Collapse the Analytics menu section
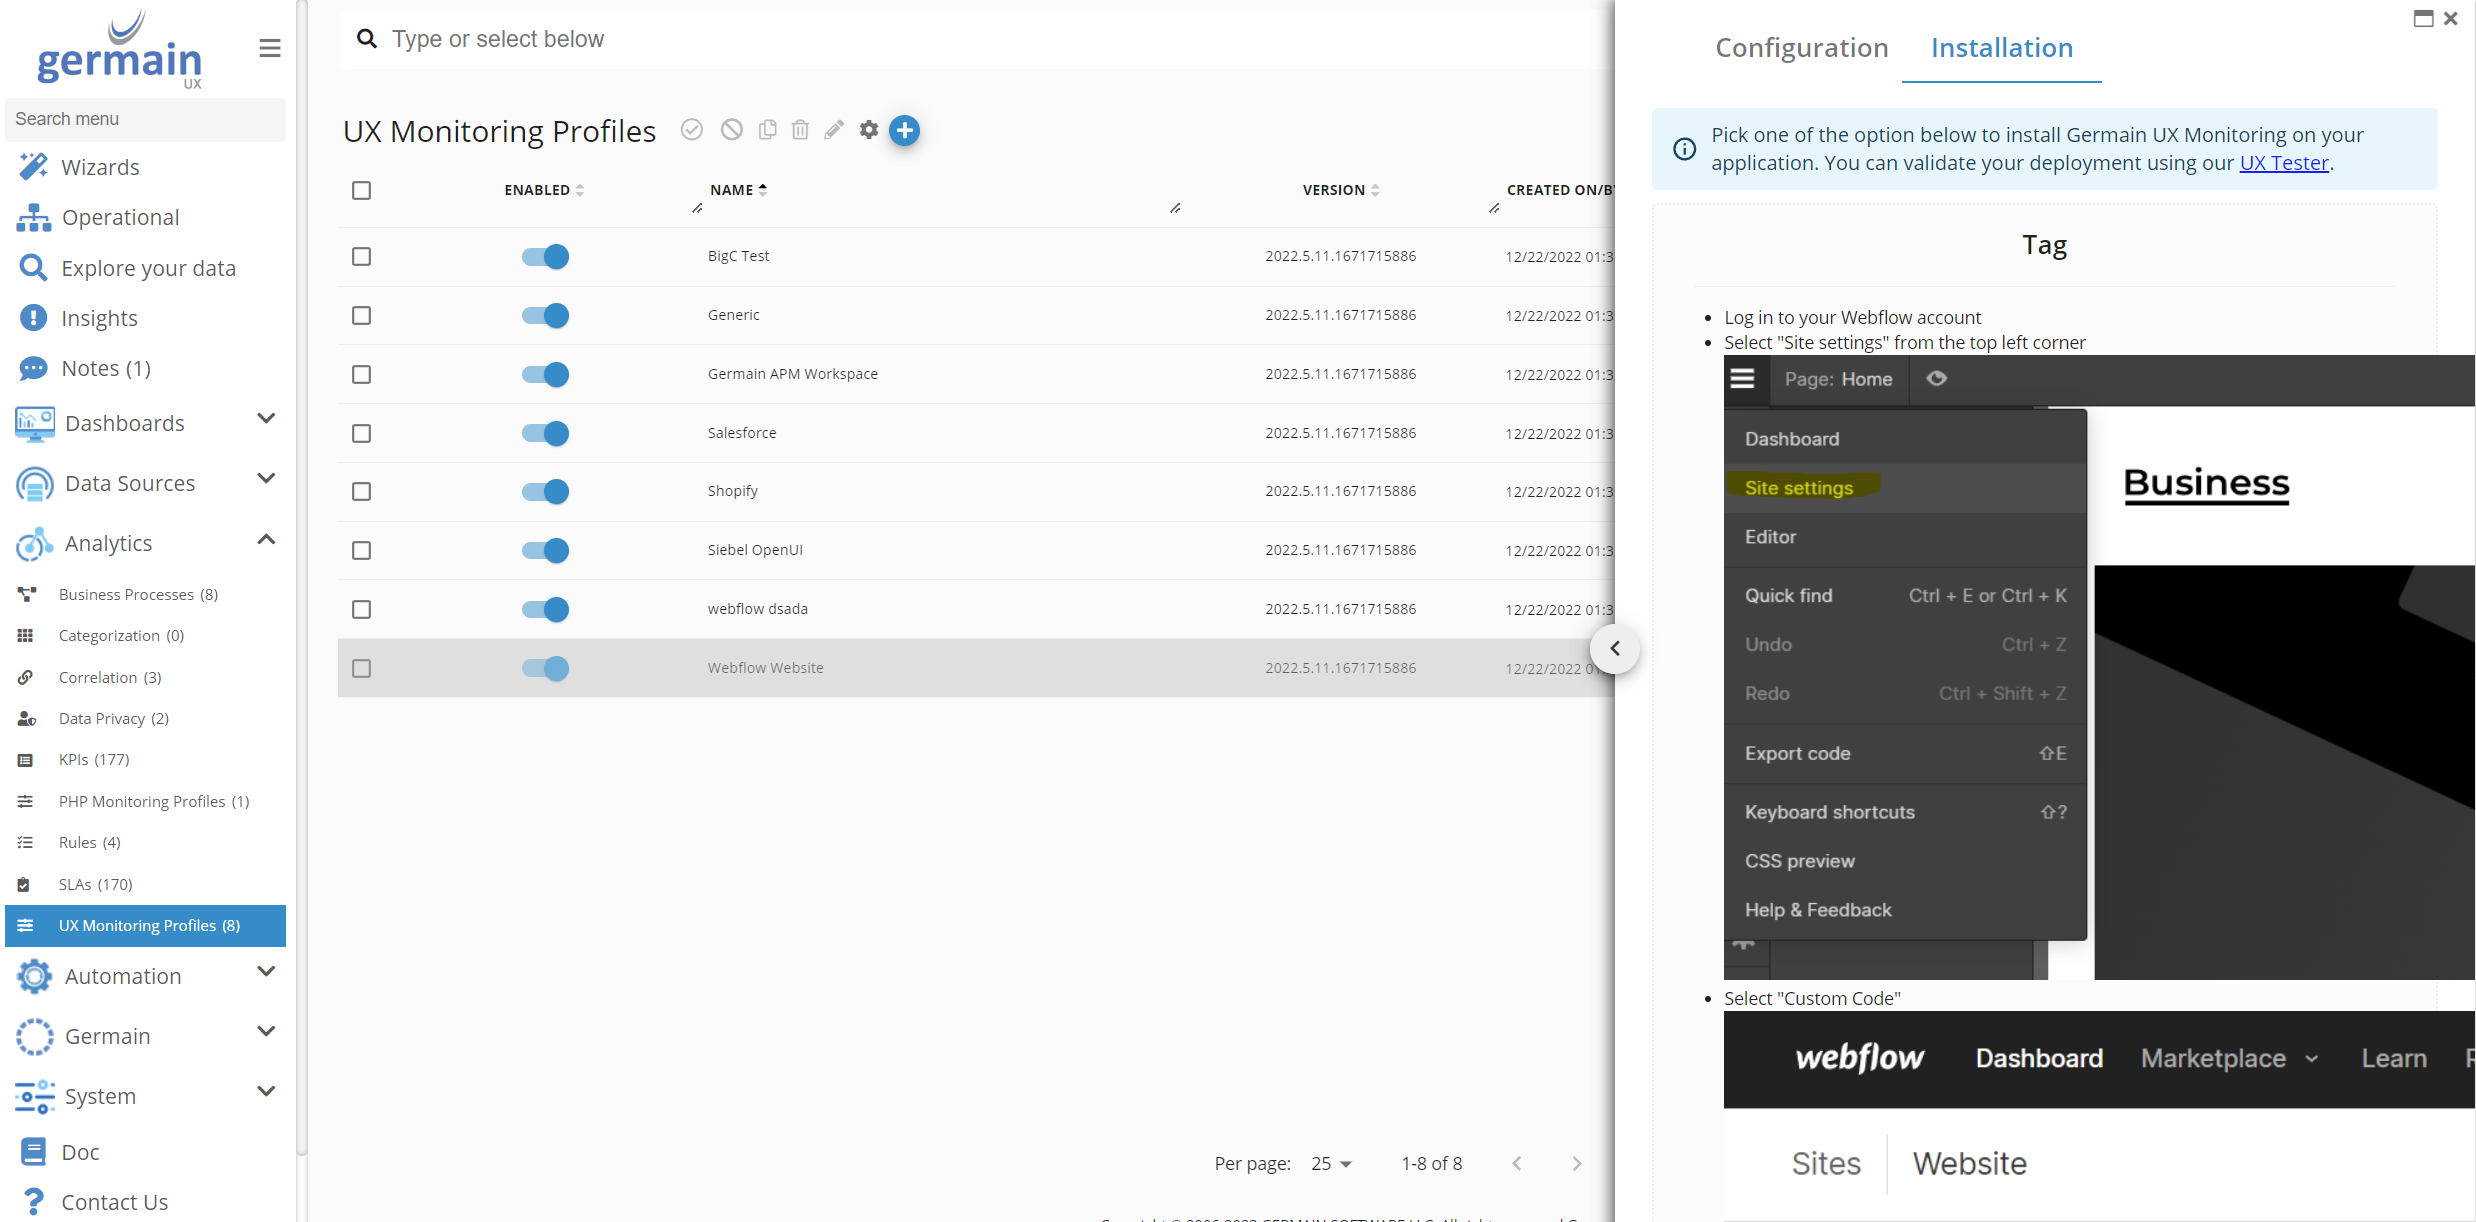Viewport: 2476px width, 1222px height. pyautogui.click(x=265, y=541)
